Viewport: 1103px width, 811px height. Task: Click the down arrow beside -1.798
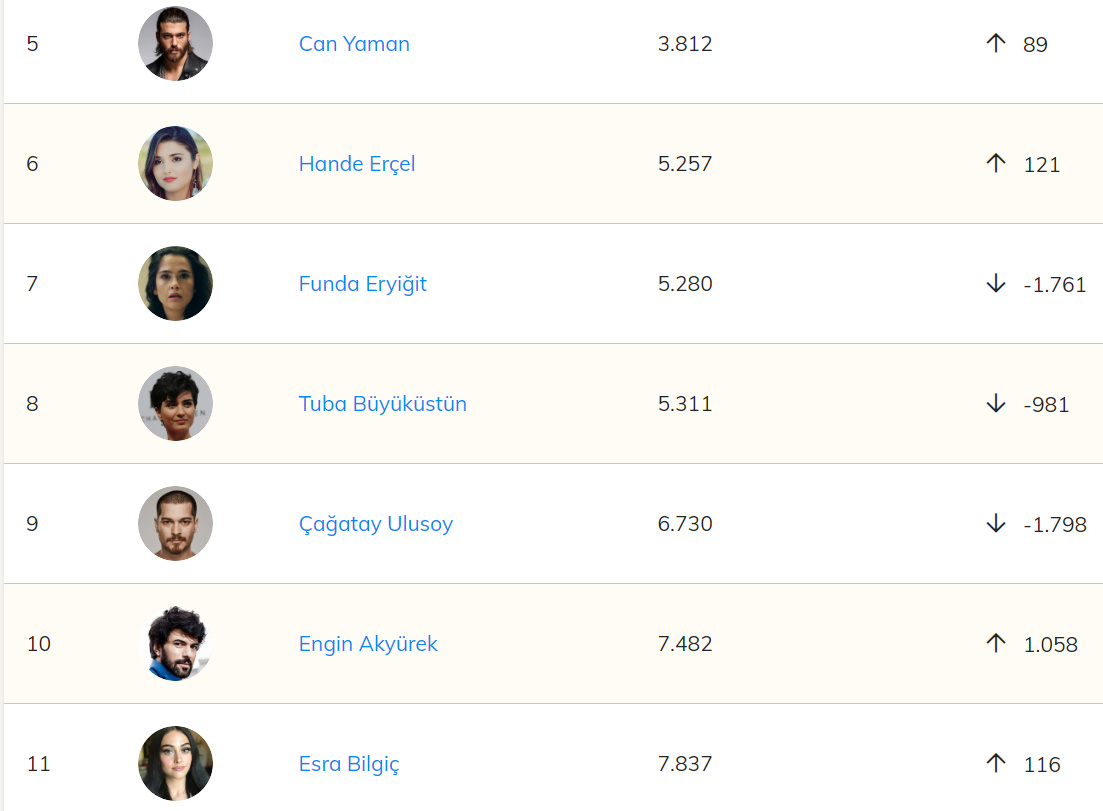995,524
